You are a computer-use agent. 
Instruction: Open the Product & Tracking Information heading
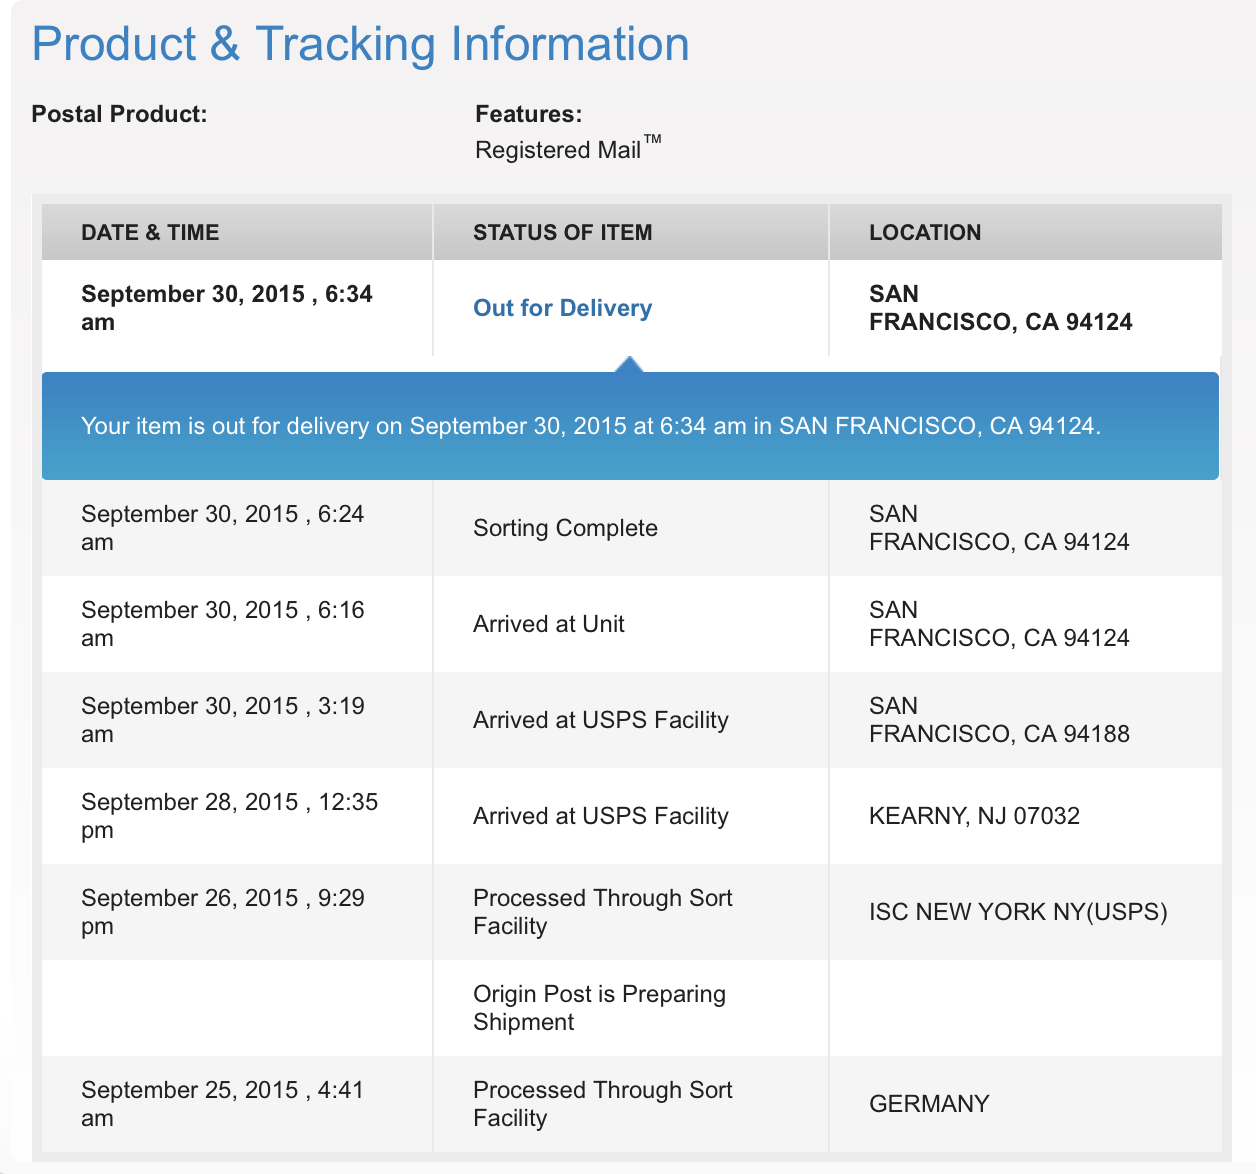360,44
